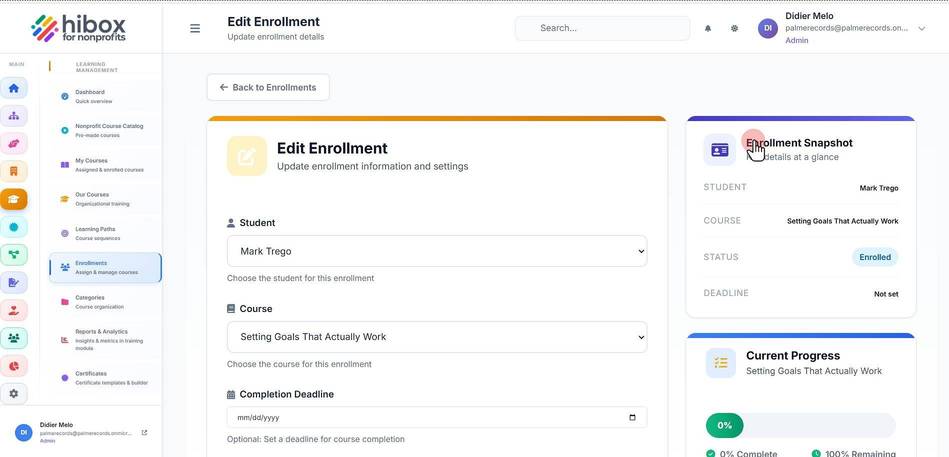Open the teal people group icon
The image size is (949, 457).
pos(13,338)
